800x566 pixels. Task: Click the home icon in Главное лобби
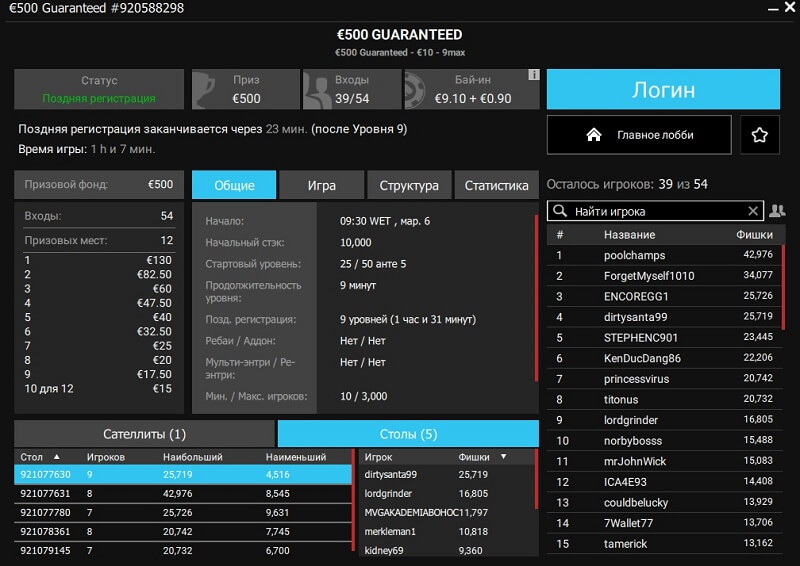pos(593,135)
